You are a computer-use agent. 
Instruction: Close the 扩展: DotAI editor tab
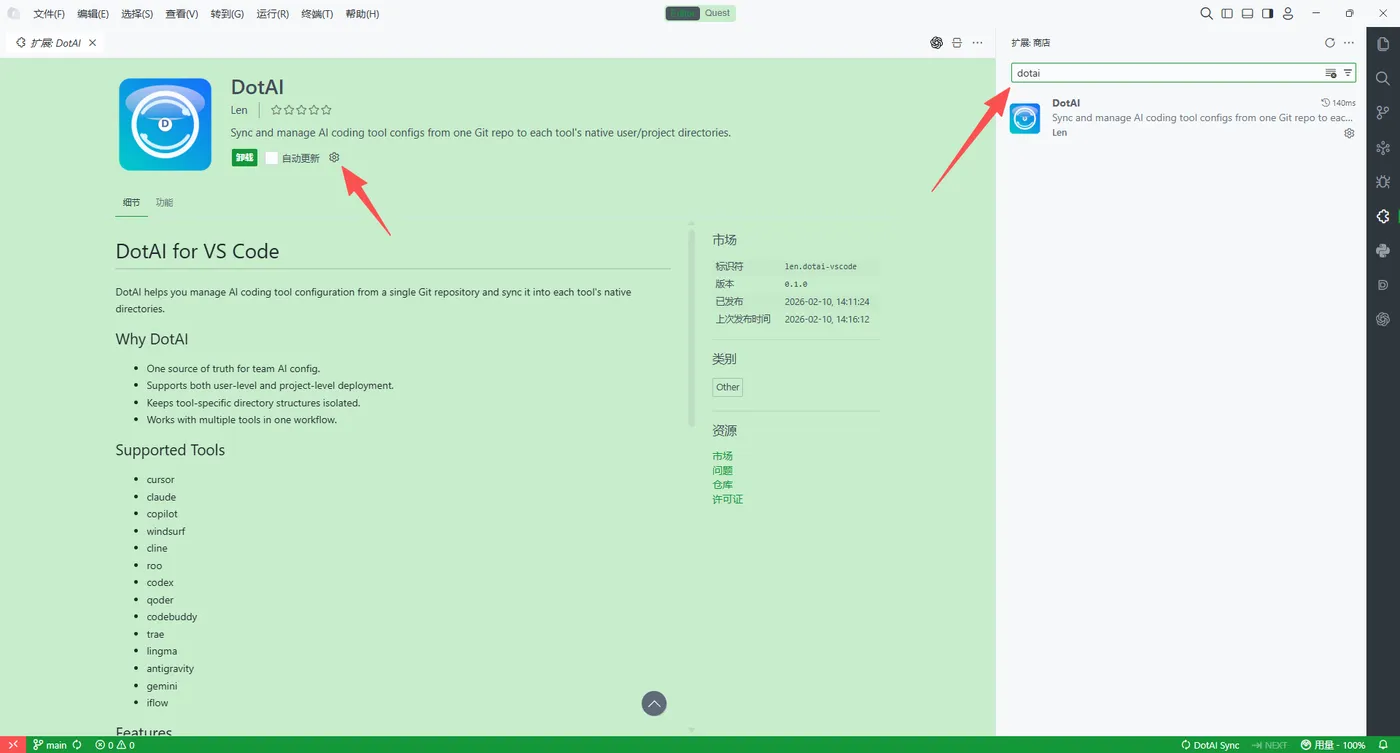point(93,43)
